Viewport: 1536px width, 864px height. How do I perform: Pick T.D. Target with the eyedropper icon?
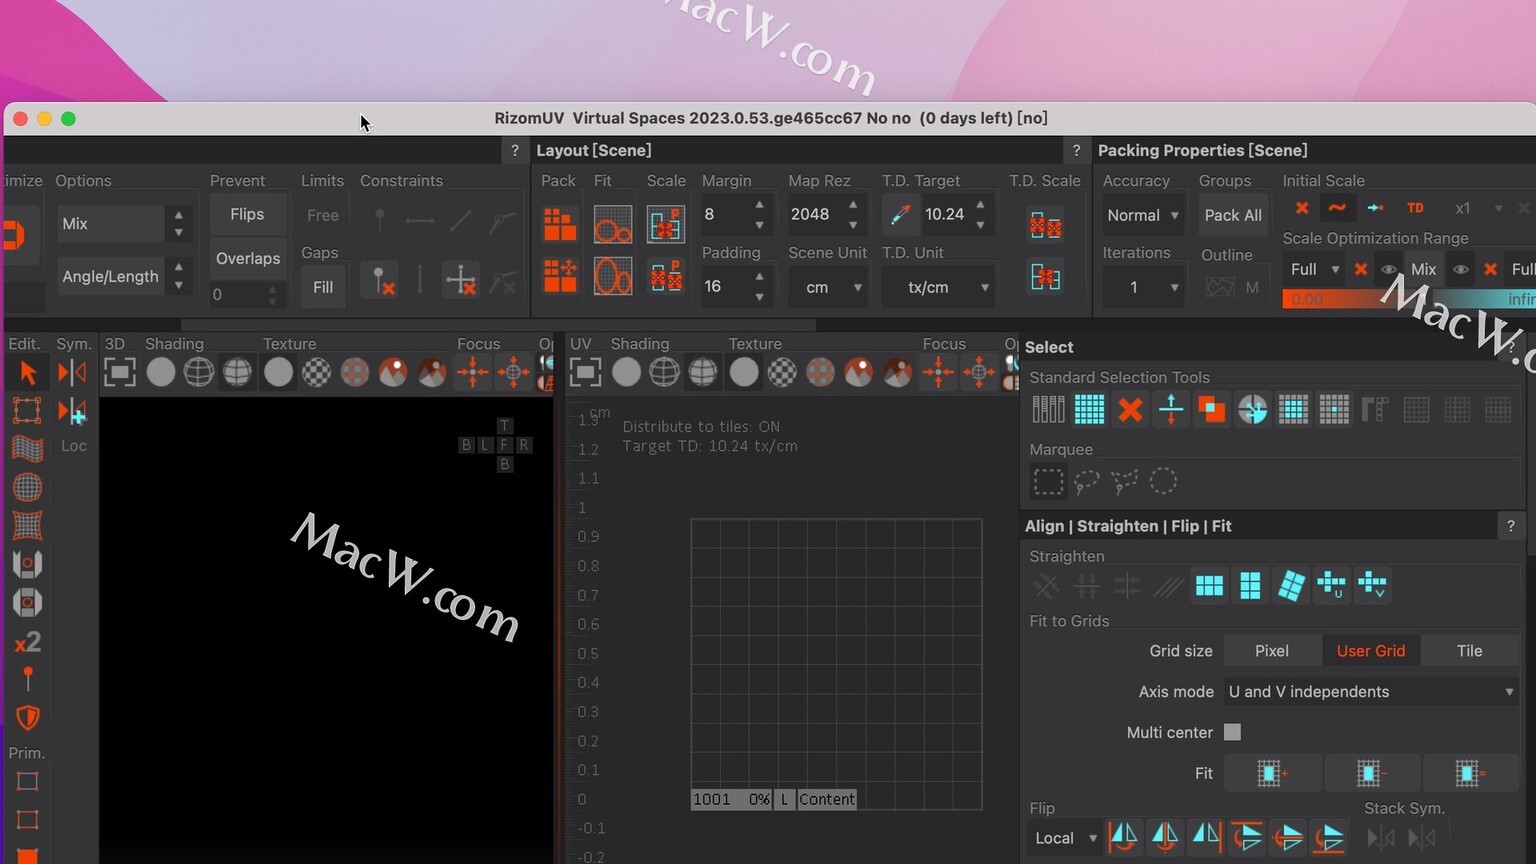[x=899, y=215]
